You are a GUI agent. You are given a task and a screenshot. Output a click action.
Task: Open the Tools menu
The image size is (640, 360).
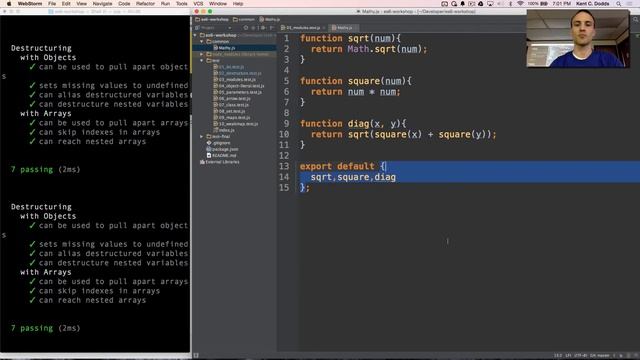point(182,4)
